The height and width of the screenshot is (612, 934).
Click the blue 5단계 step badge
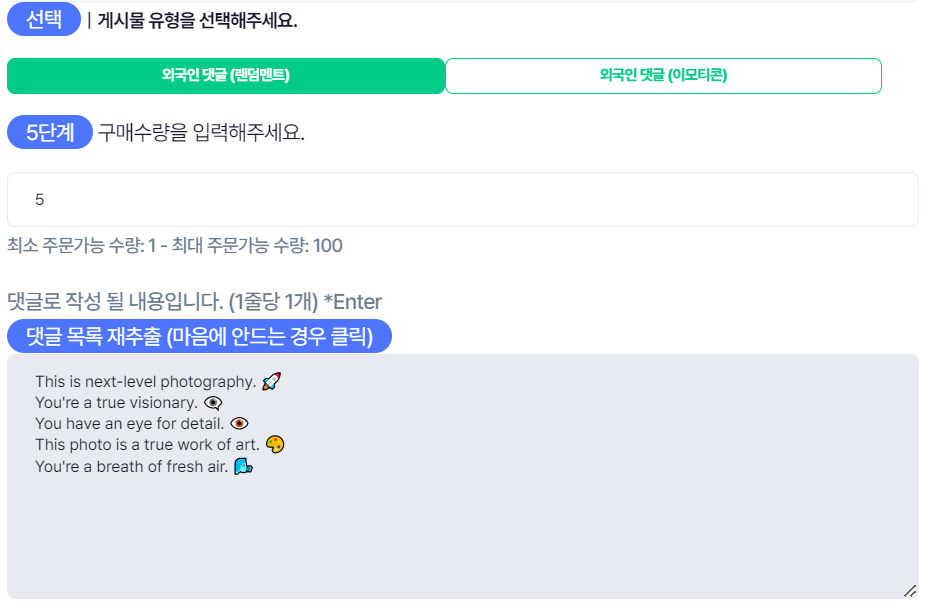coord(50,132)
